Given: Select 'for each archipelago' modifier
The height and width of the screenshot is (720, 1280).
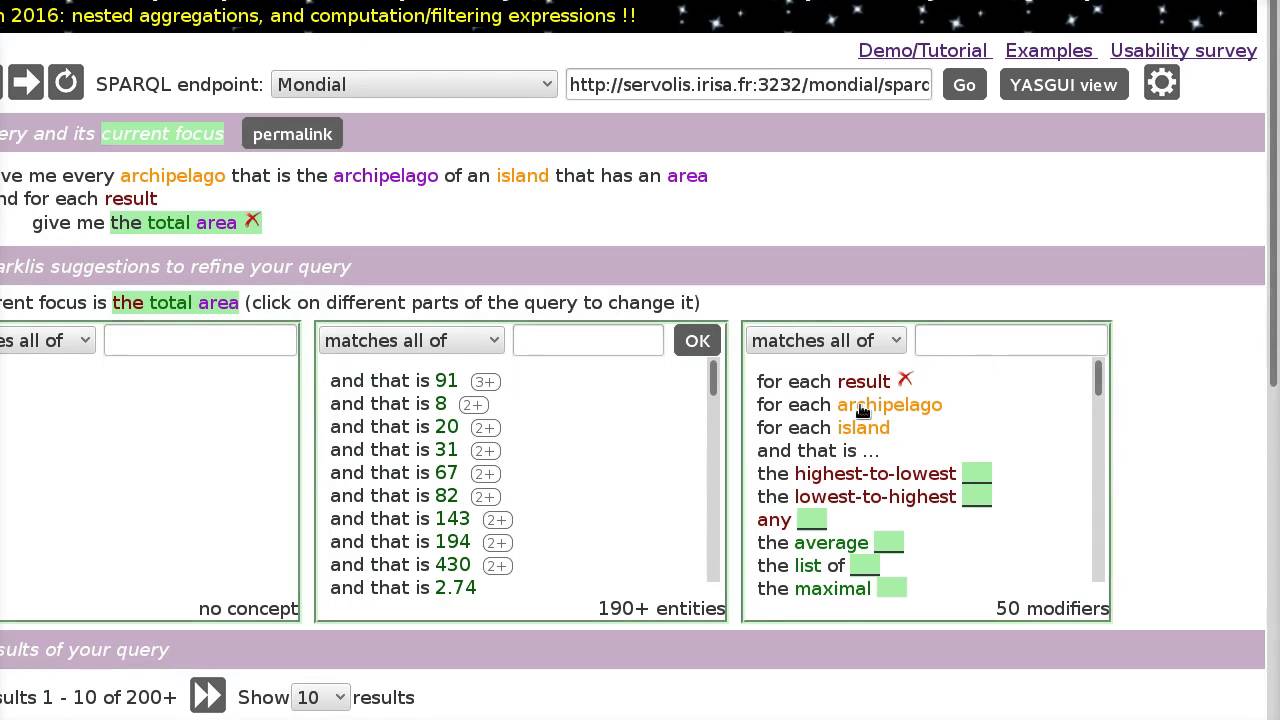Looking at the screenshot, I should pos(849,404).
